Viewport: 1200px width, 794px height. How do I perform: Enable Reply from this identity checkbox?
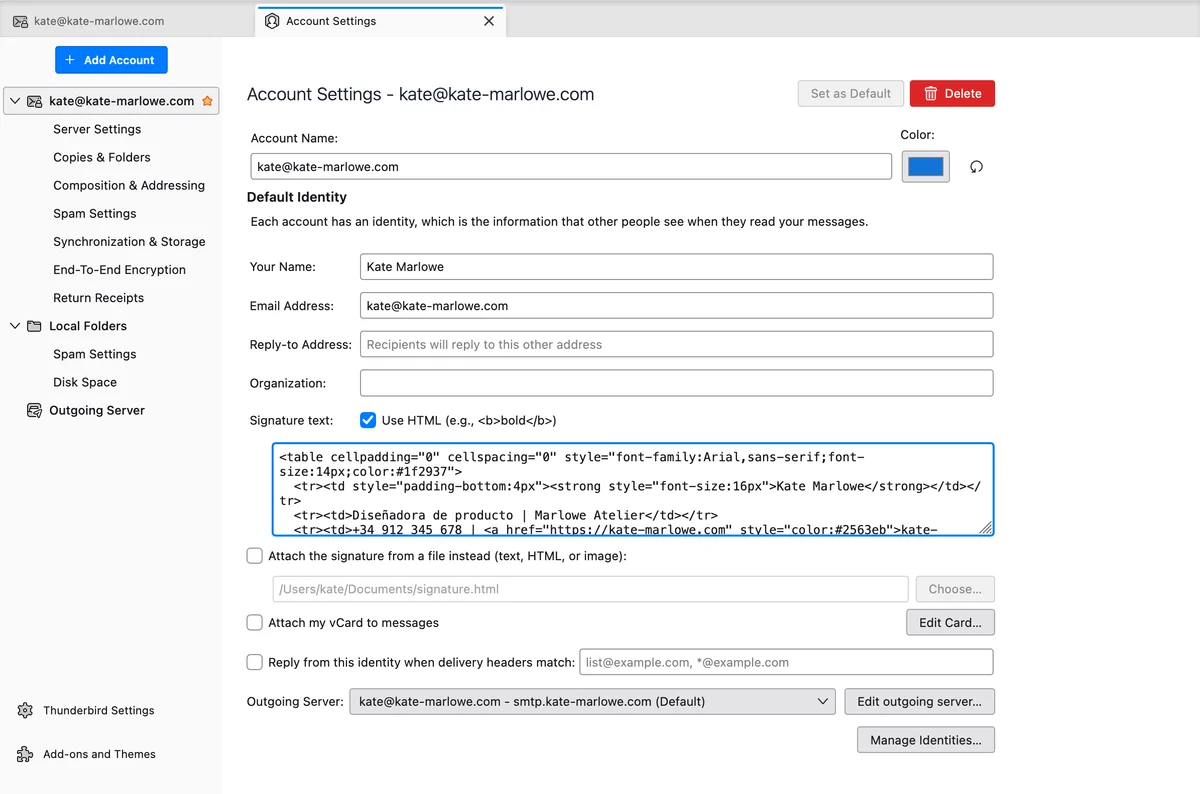tap(255, 662)
